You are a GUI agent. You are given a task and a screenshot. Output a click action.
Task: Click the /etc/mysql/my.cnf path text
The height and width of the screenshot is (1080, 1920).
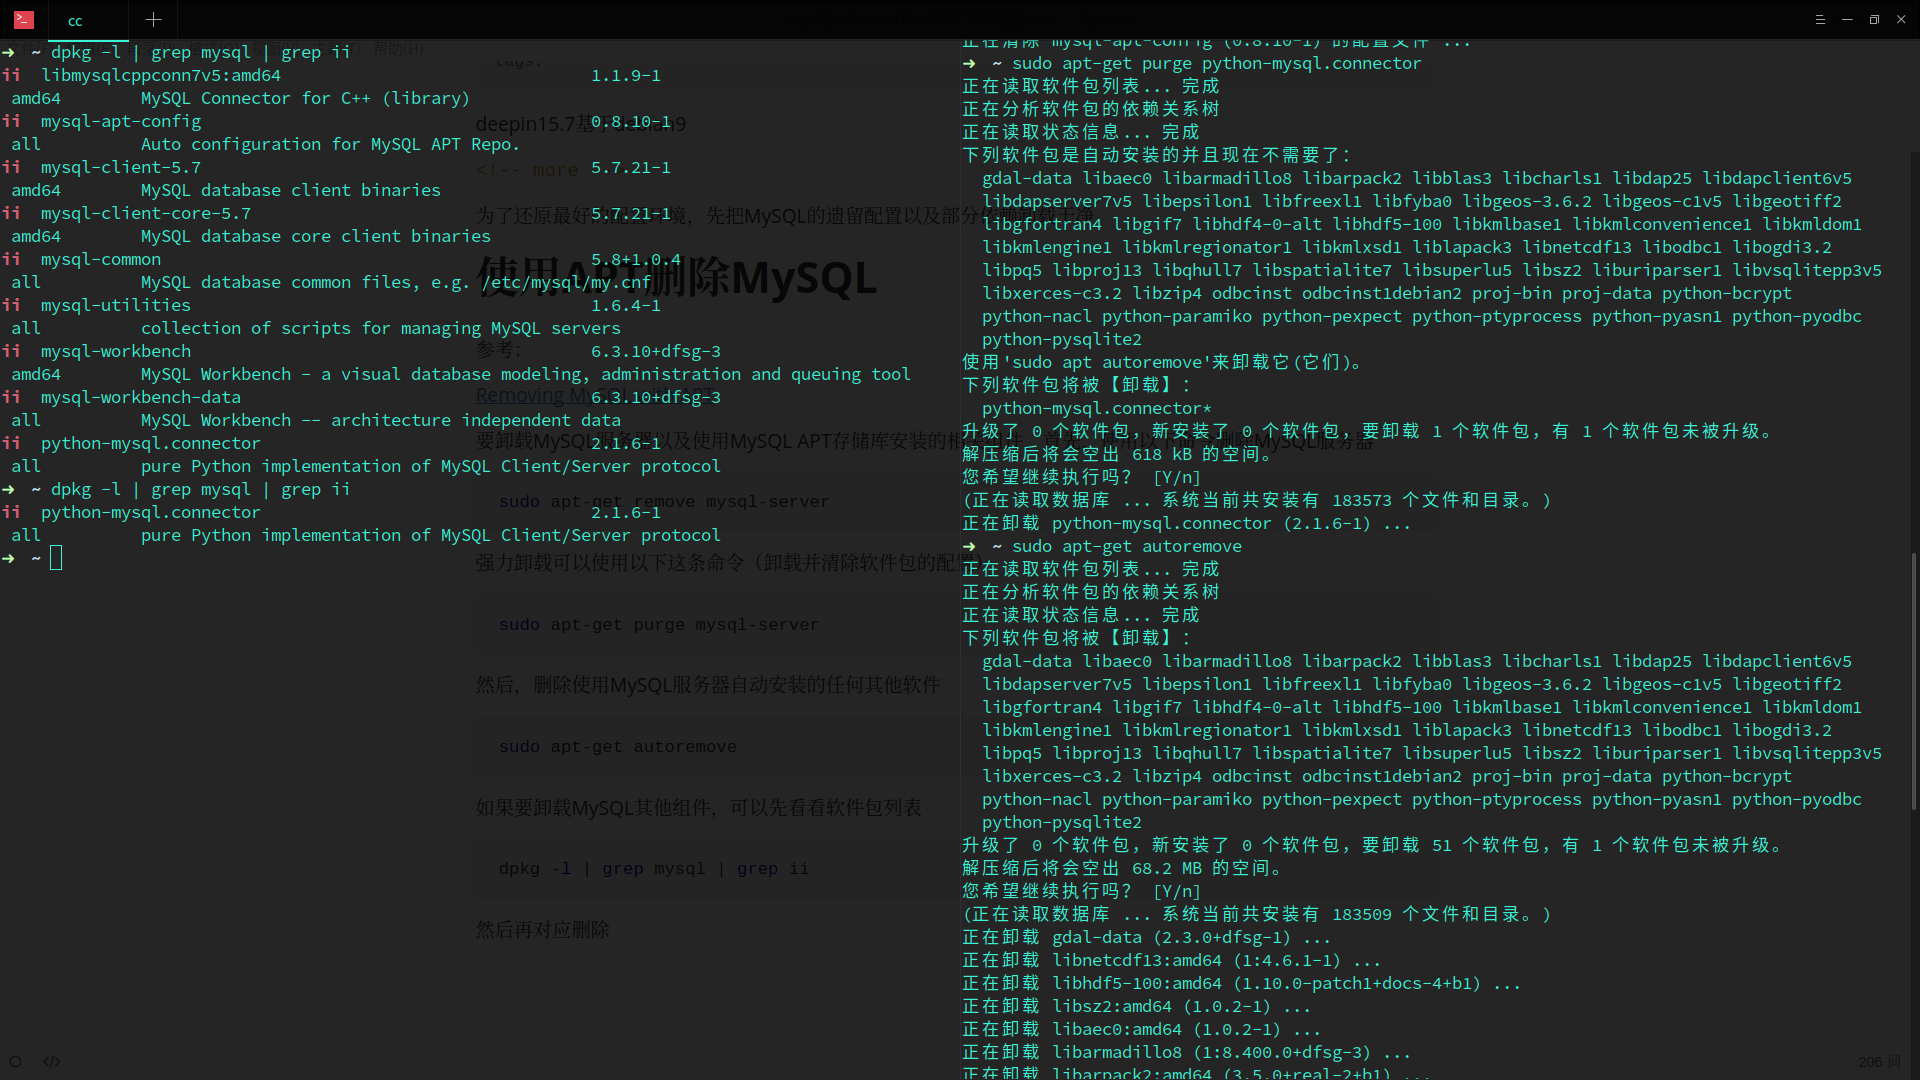click(566, 282)
